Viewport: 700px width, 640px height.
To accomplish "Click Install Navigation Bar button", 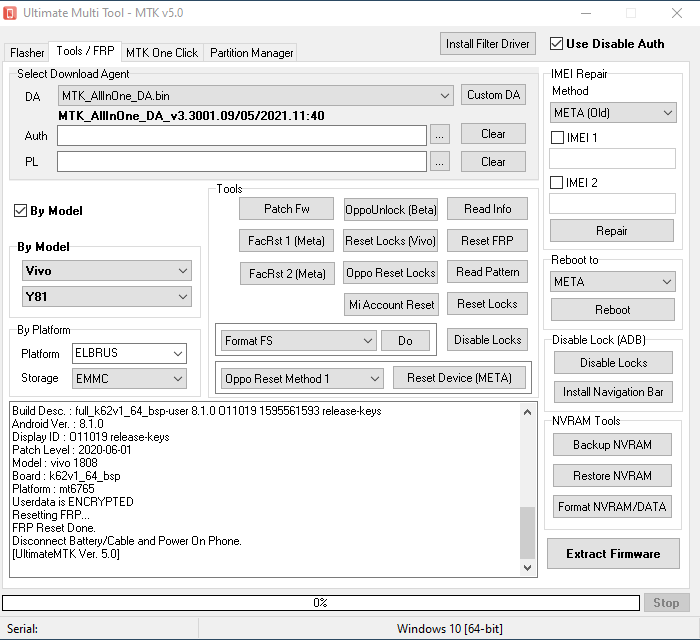I will point(613,392).
